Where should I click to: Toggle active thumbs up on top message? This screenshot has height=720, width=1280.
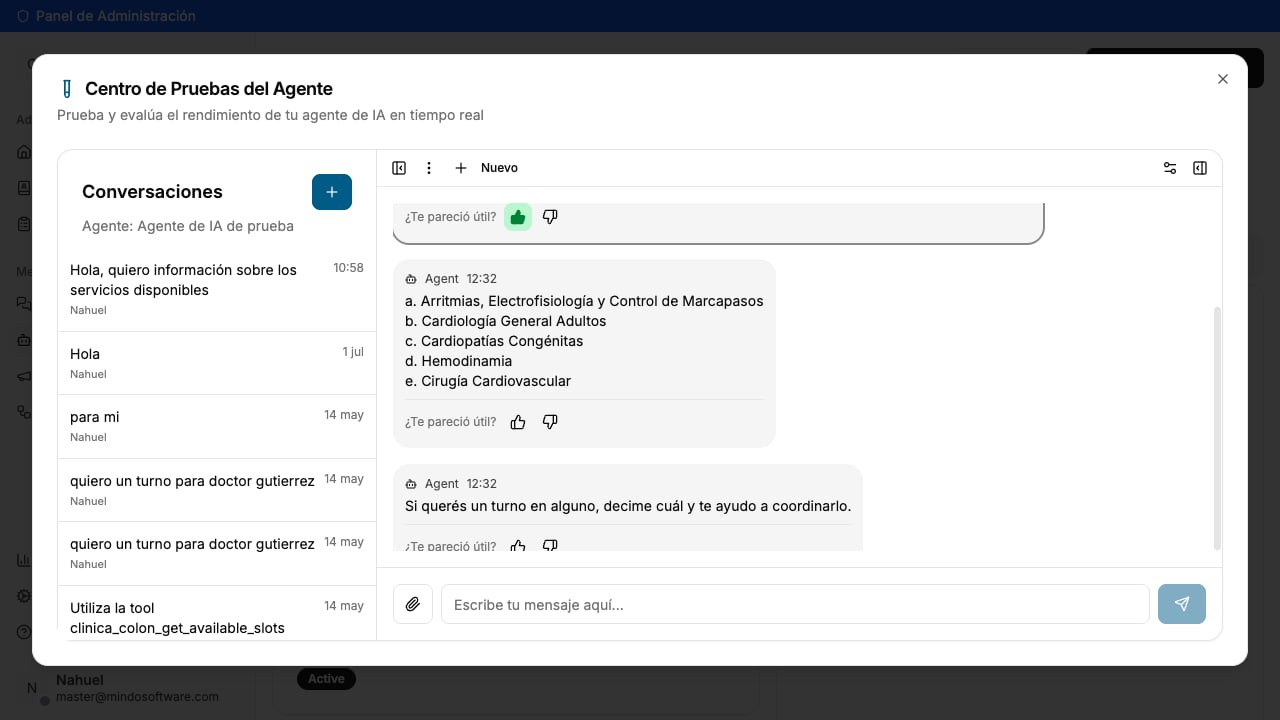518,217
